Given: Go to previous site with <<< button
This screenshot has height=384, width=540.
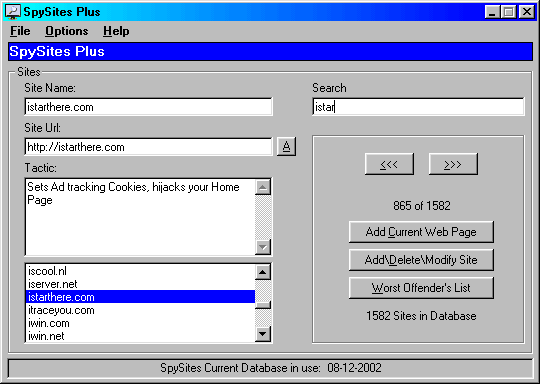Looking at the screenshot, I should pos(389,164).
